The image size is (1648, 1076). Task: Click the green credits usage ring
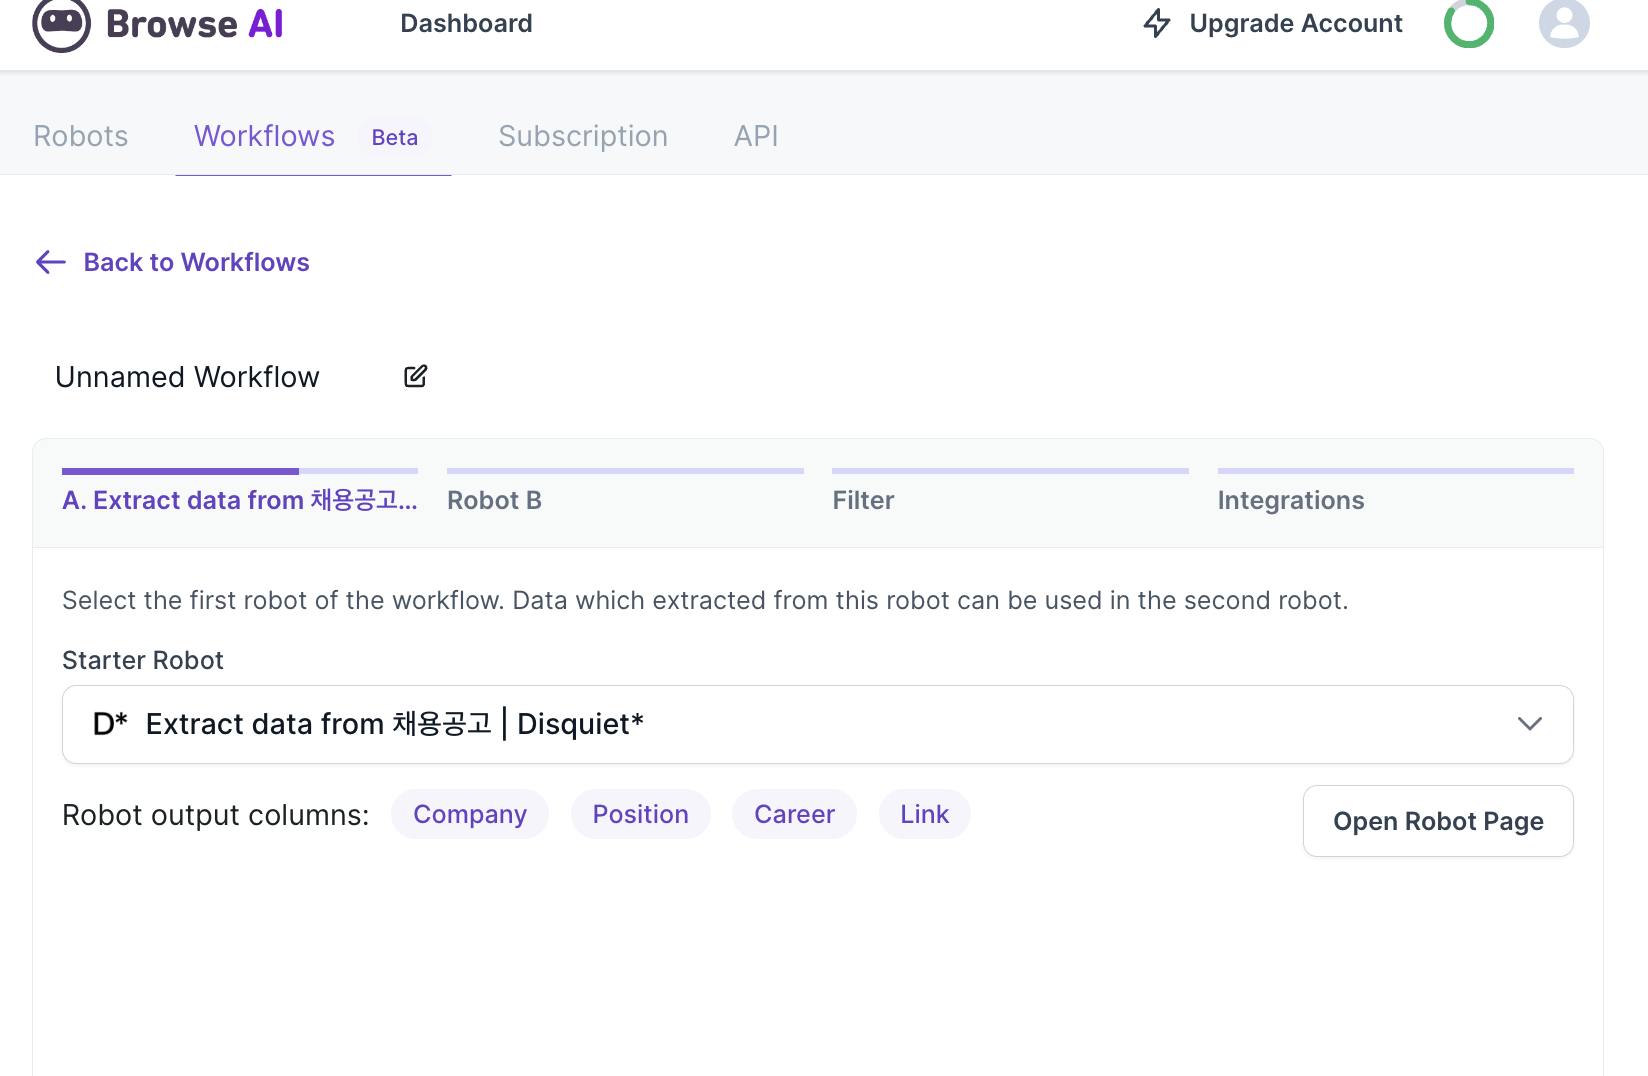pos(1468,23)
